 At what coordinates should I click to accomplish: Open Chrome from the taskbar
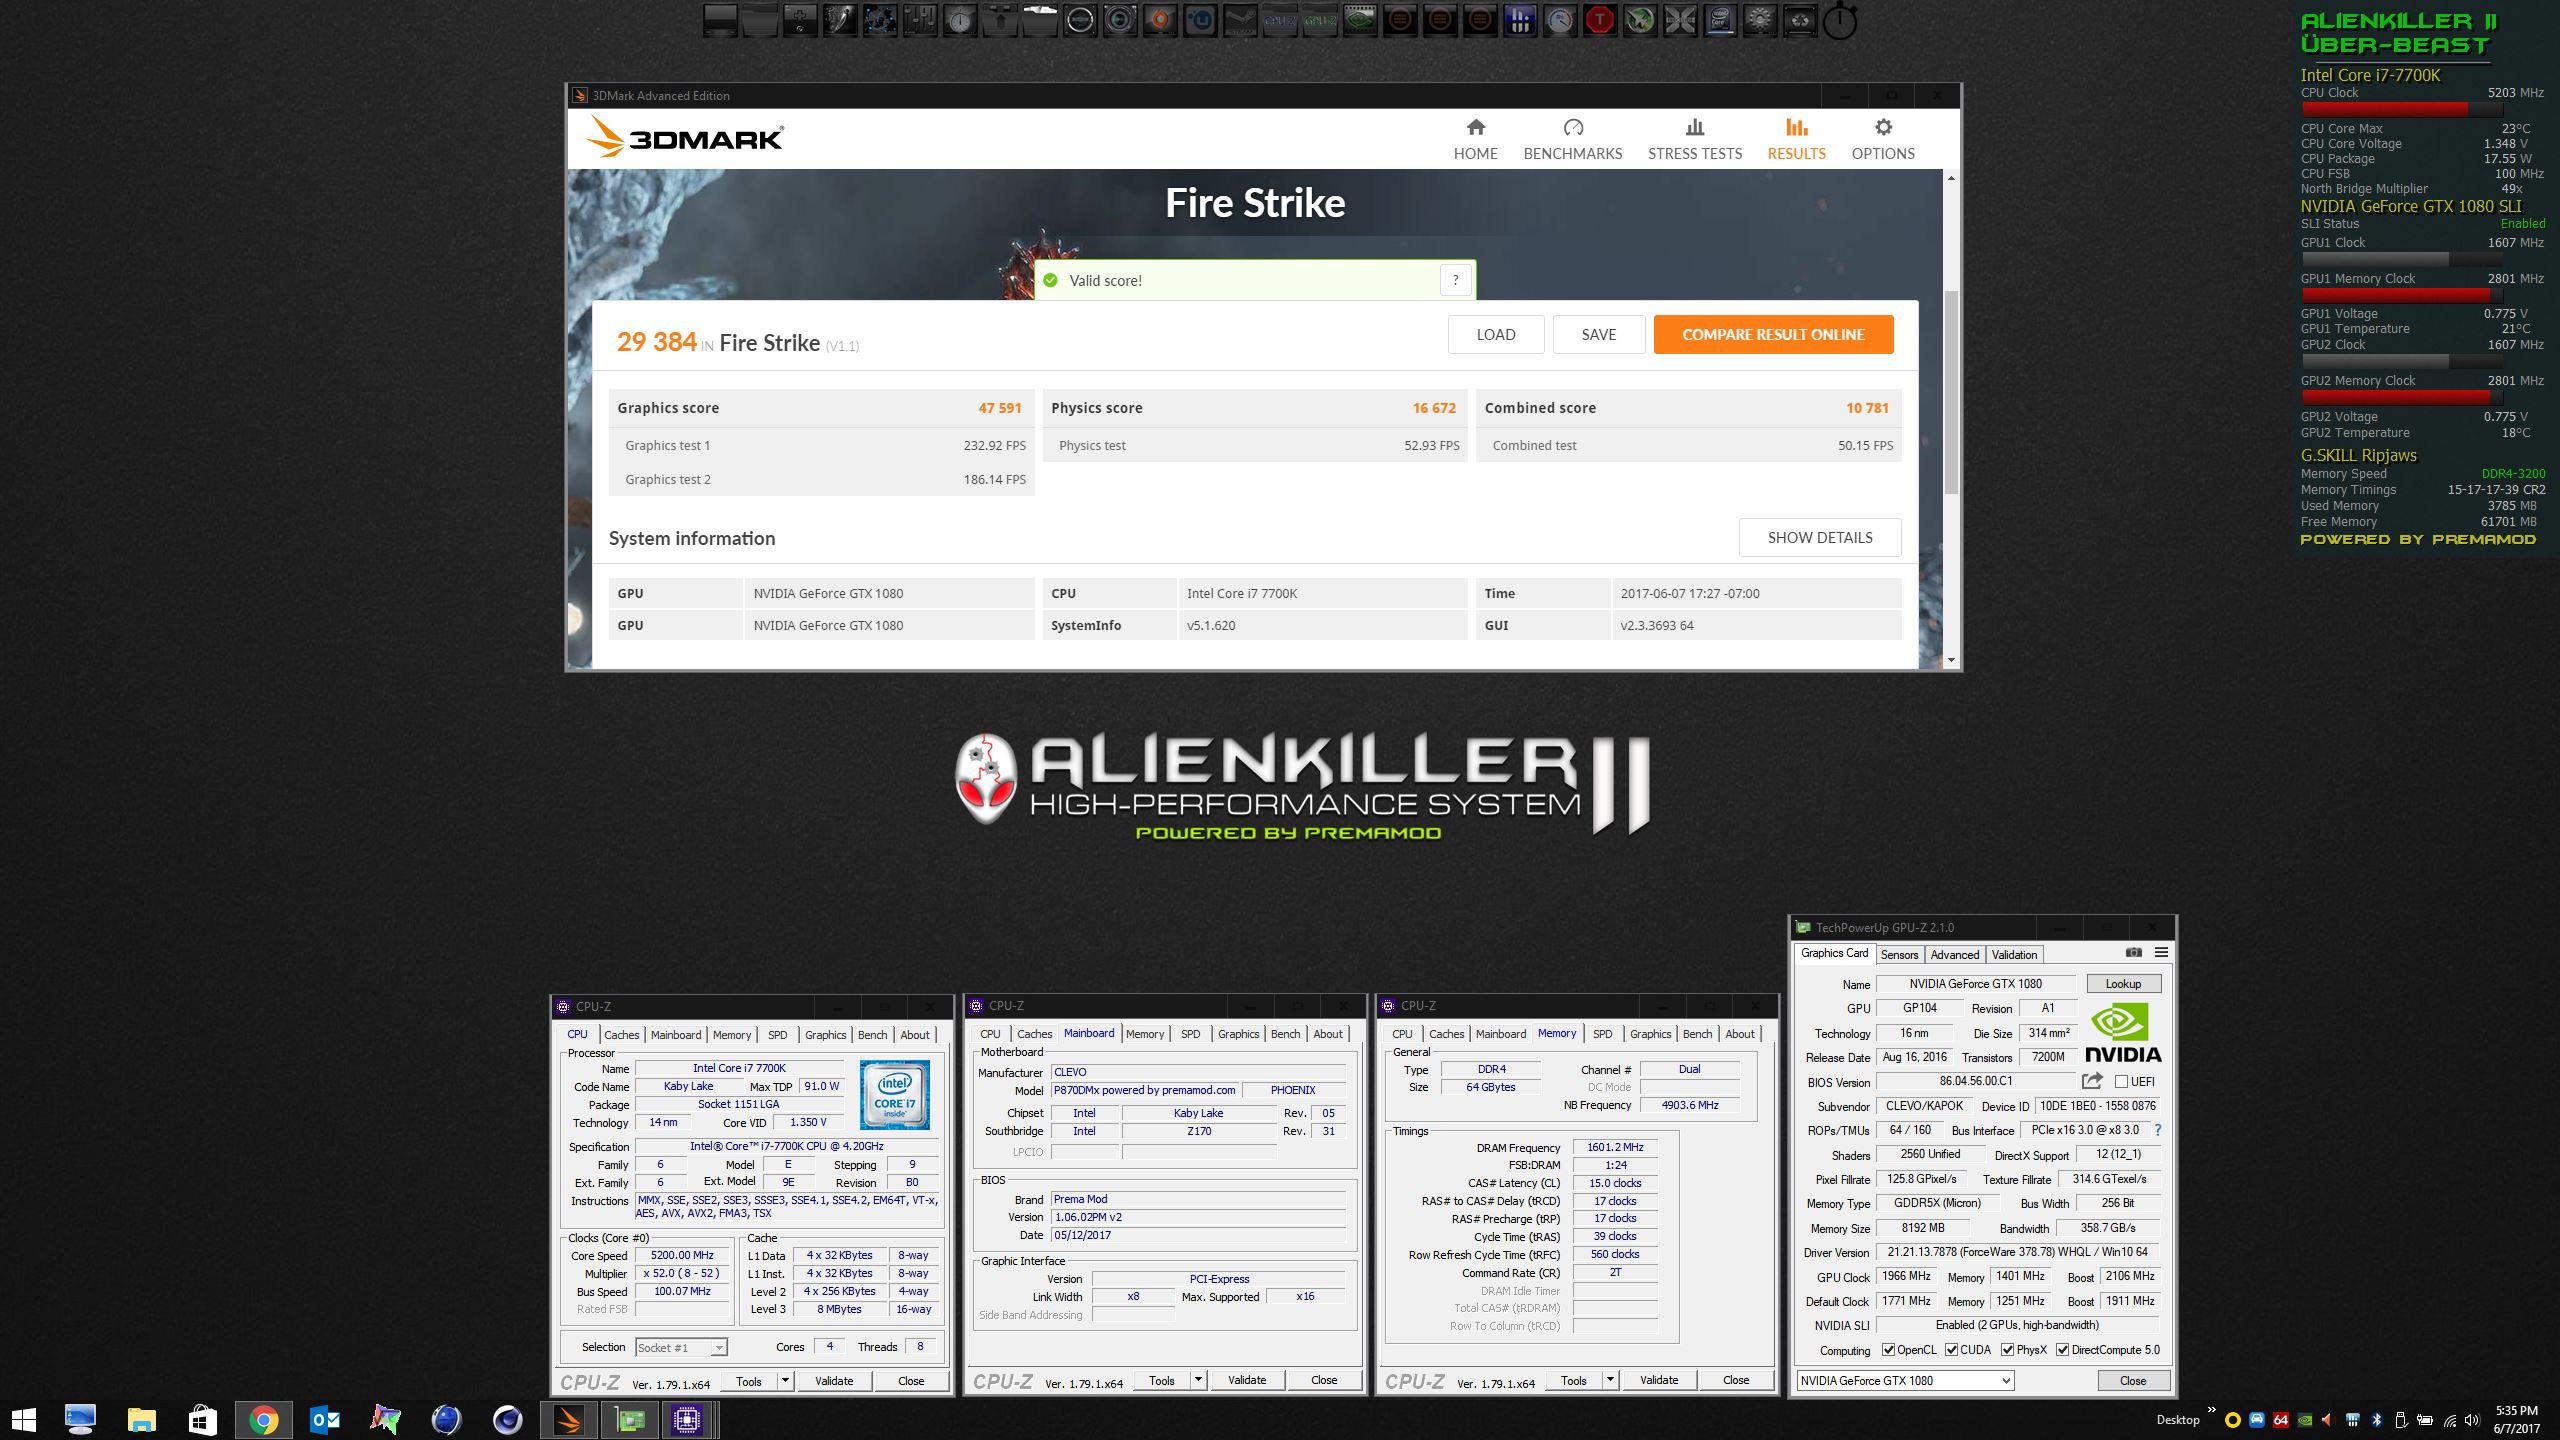[x=263, y=1420]
